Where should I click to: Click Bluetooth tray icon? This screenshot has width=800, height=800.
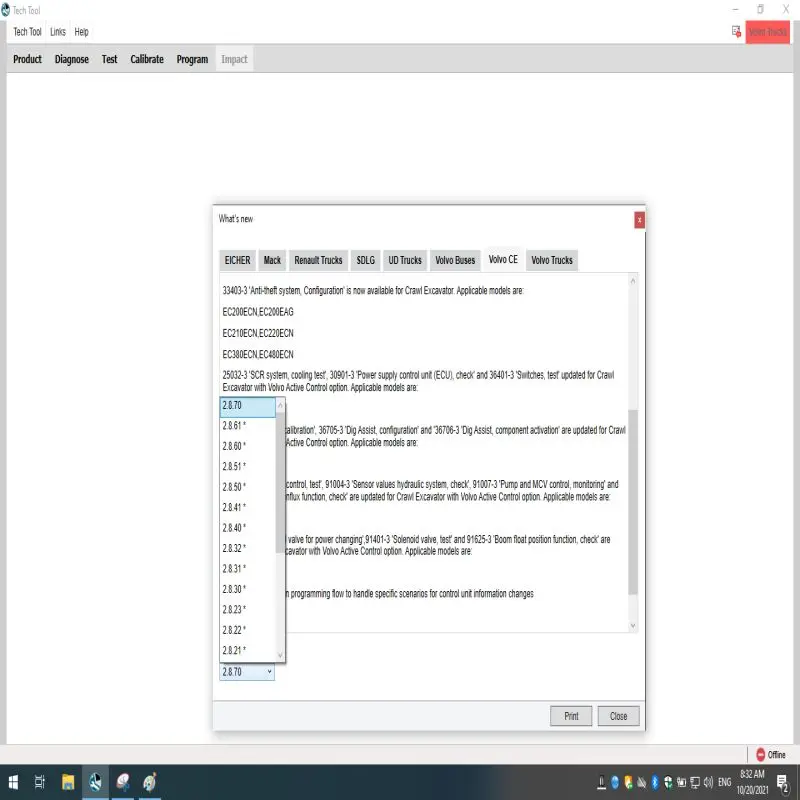[655, 782]
